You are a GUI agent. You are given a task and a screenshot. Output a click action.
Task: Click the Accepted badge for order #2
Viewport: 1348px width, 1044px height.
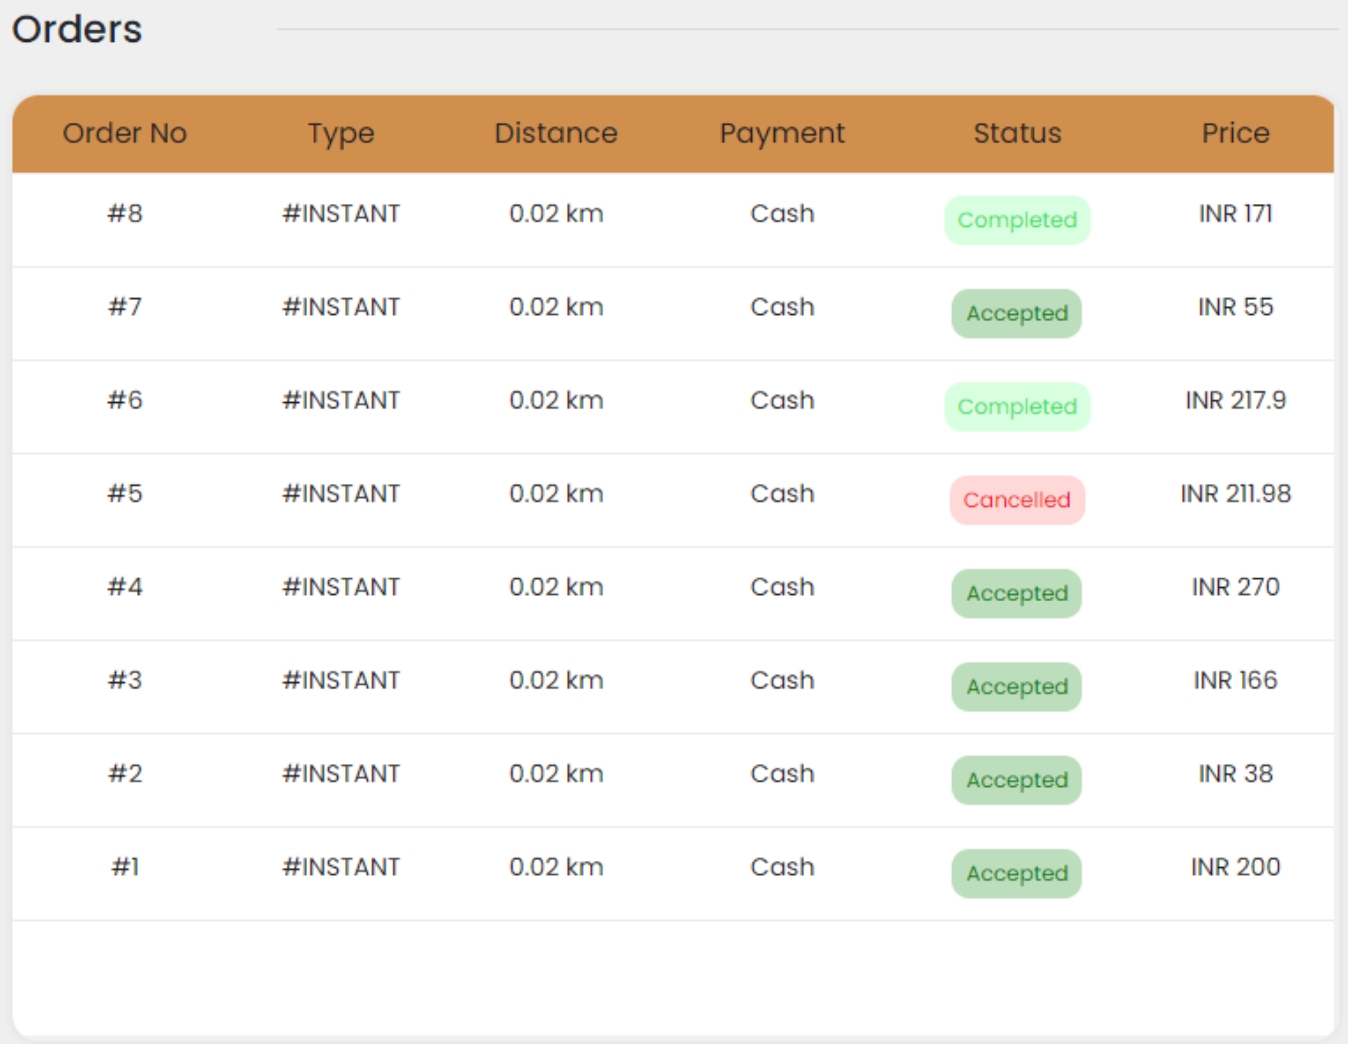1017,780
